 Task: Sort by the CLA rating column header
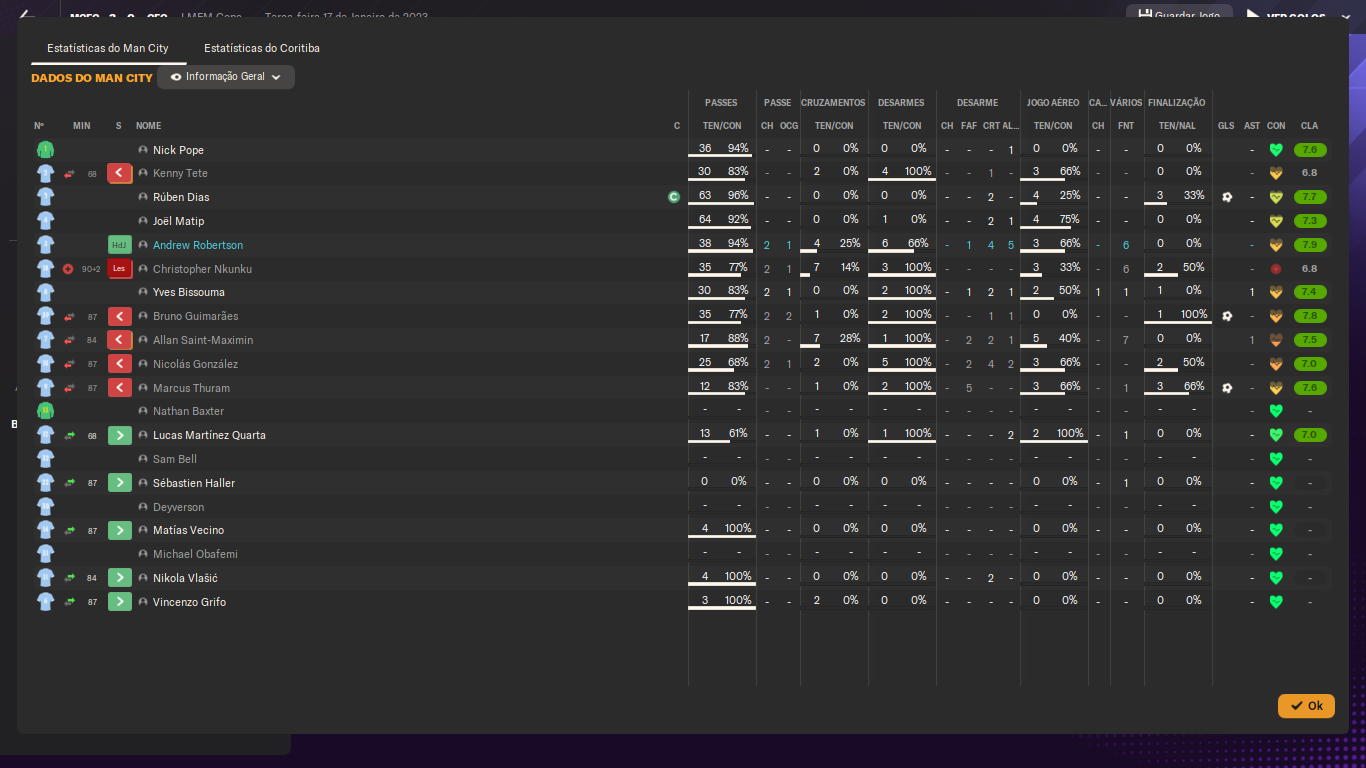[1309, 126]
